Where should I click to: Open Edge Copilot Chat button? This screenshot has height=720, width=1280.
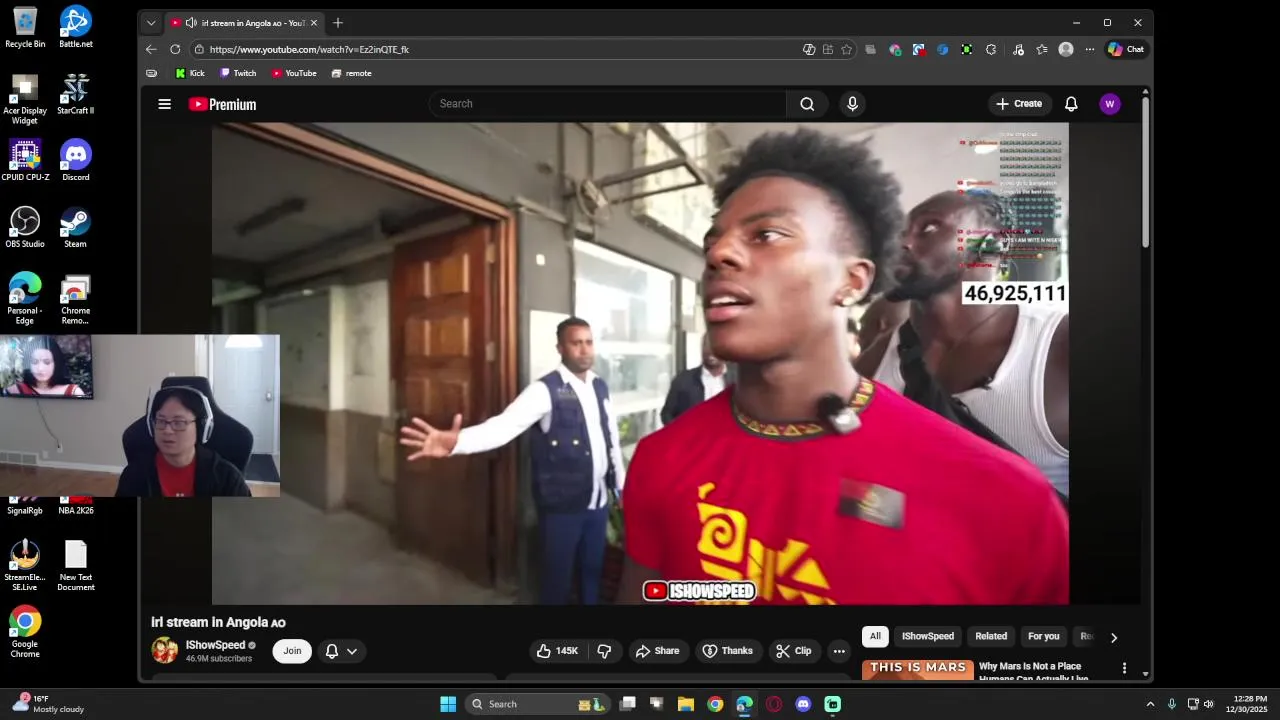tap(1126, 49)
